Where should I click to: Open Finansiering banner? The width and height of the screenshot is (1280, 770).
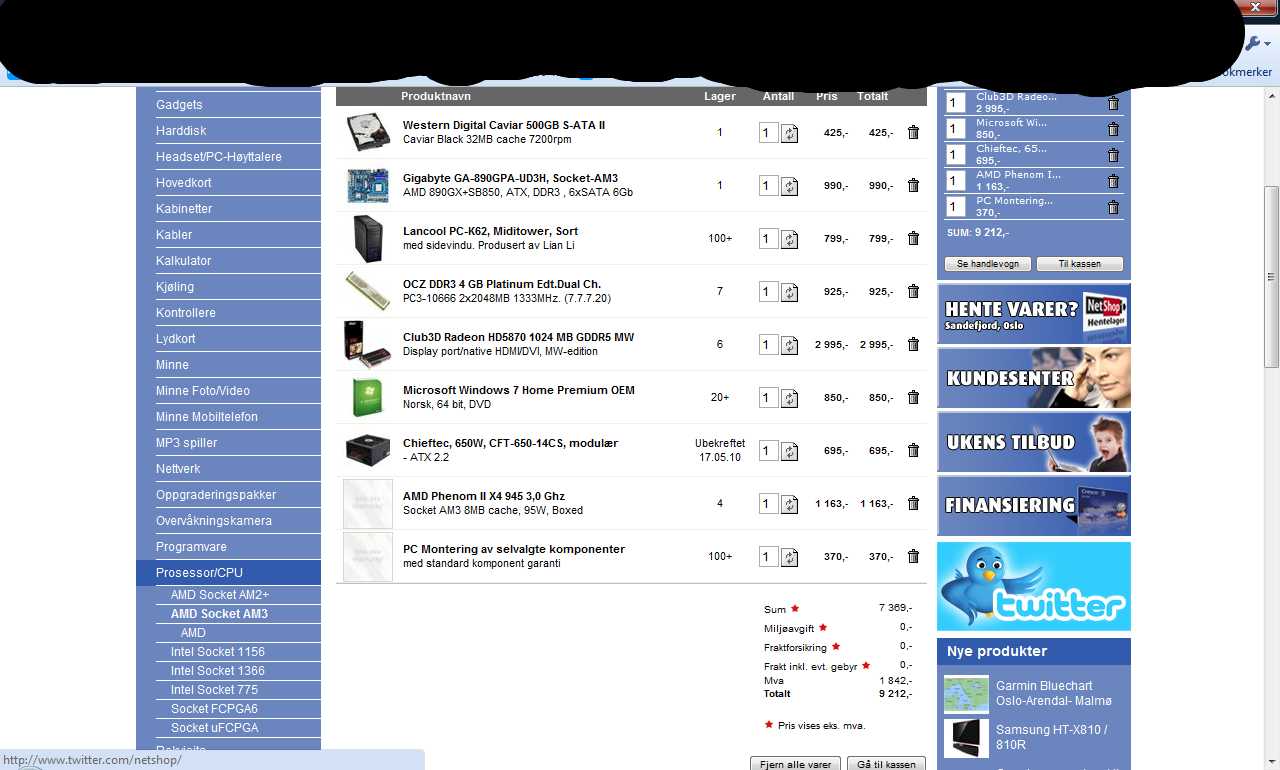point(1034,506)
